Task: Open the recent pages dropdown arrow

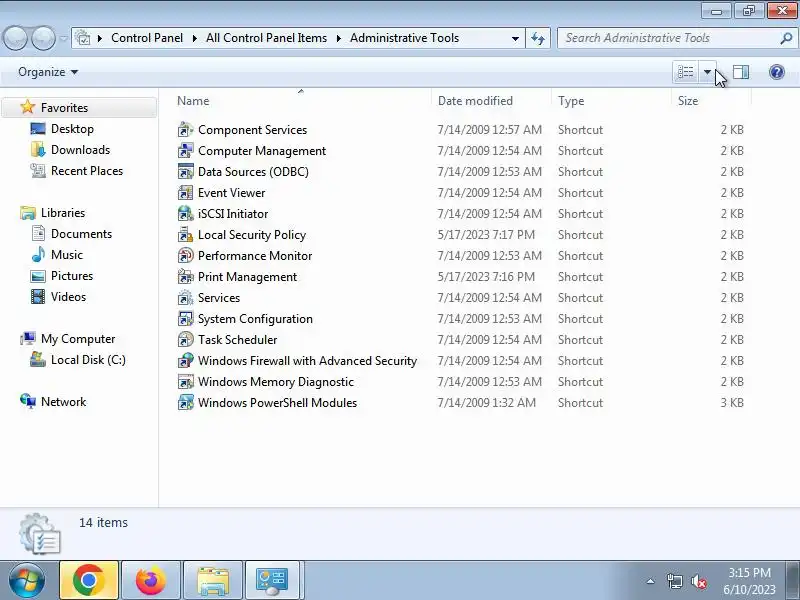Action: point(63,38)
